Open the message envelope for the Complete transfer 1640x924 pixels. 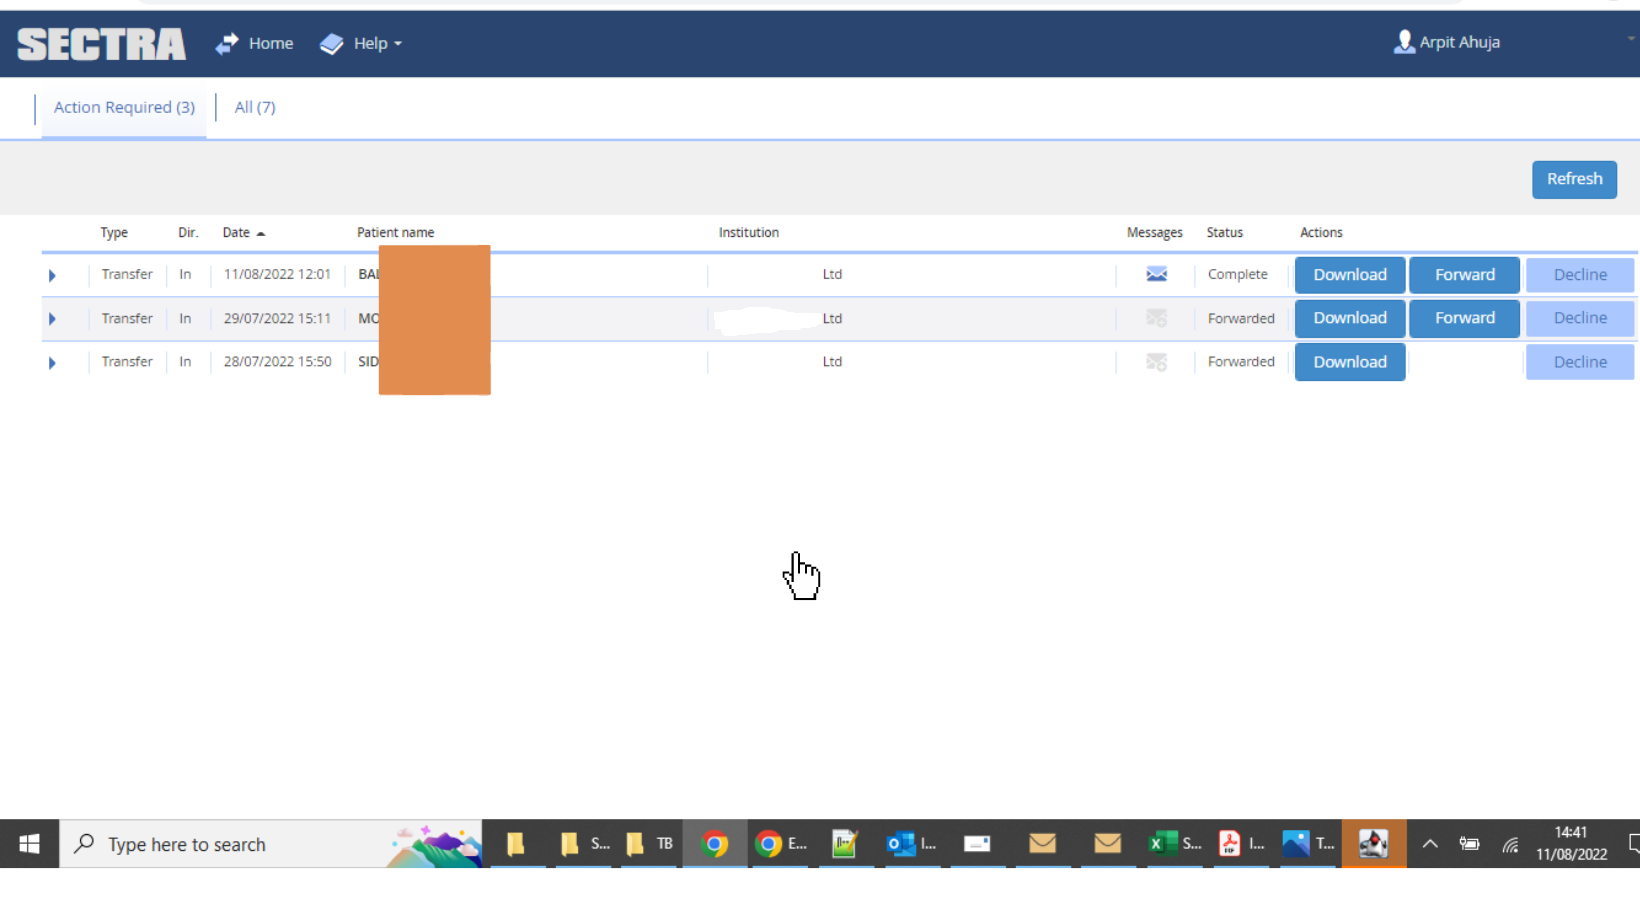click(x=1156, y=274)
